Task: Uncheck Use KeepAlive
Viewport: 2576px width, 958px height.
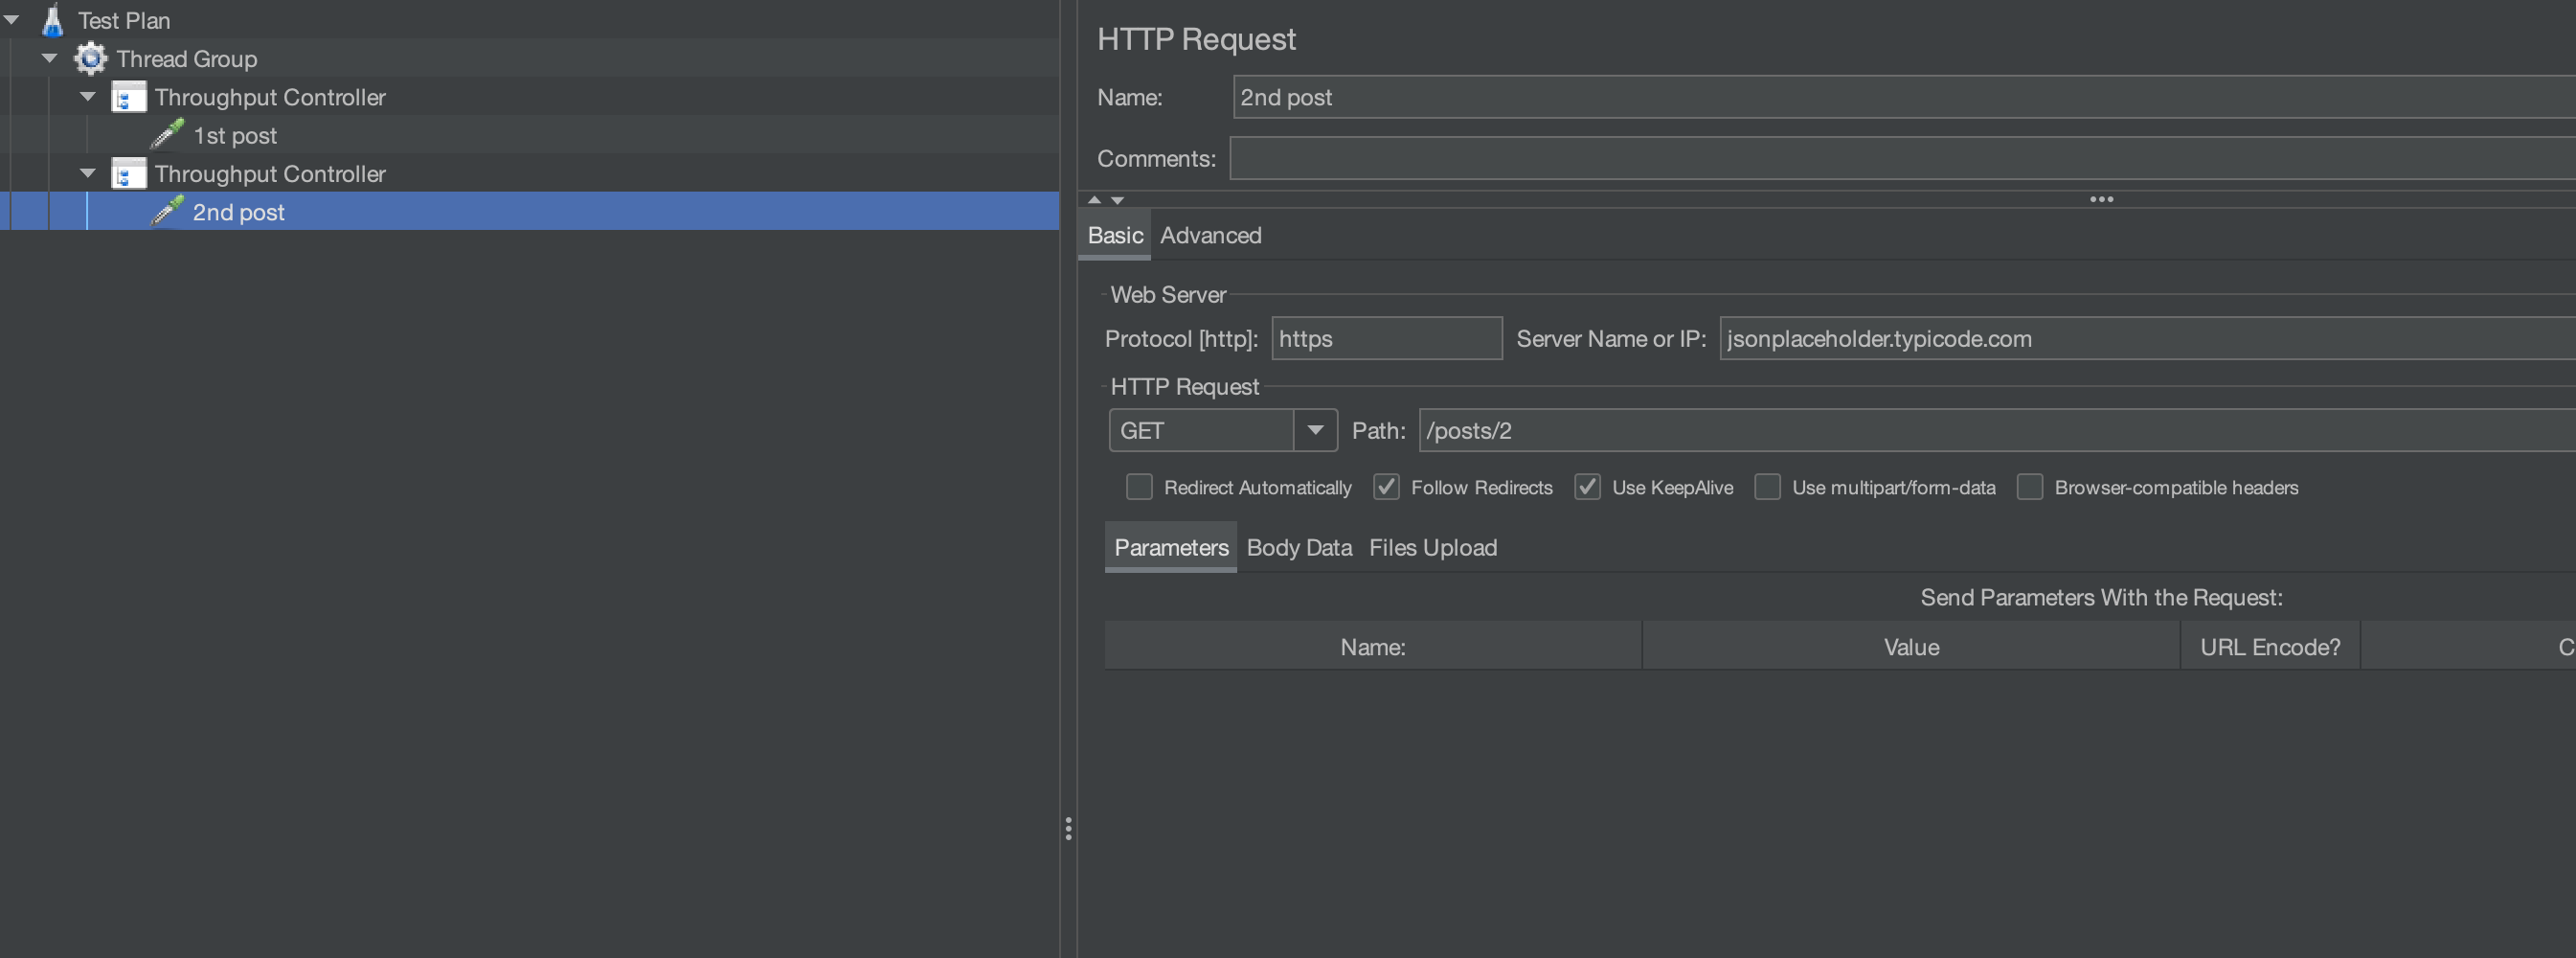Action: 1587,487
